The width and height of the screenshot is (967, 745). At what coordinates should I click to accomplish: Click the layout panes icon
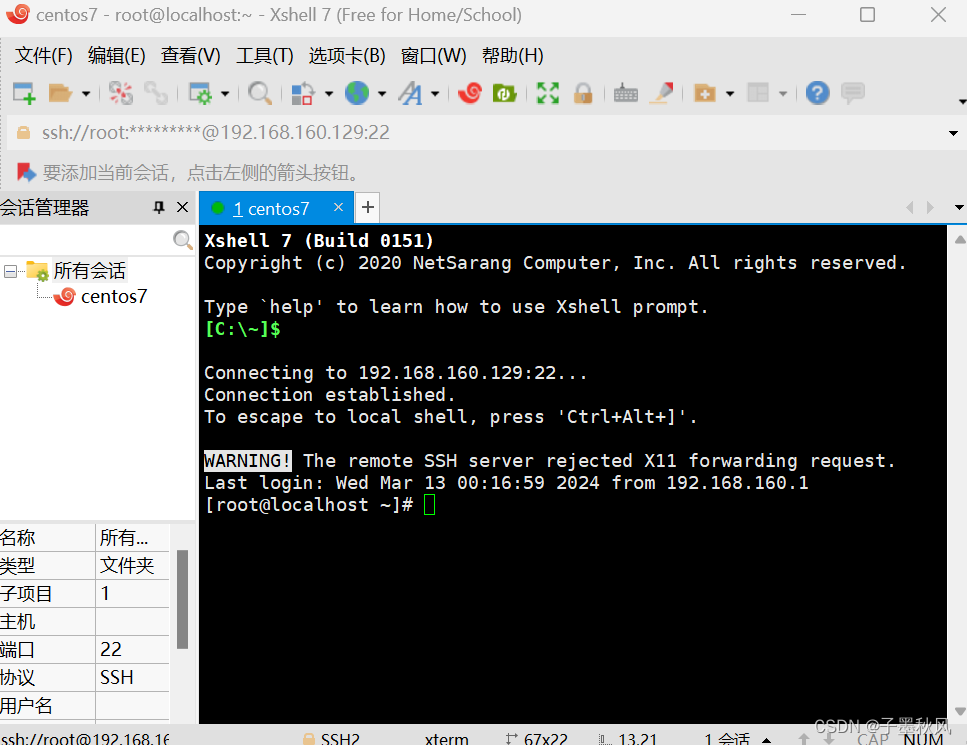click(x=758, y=94)
